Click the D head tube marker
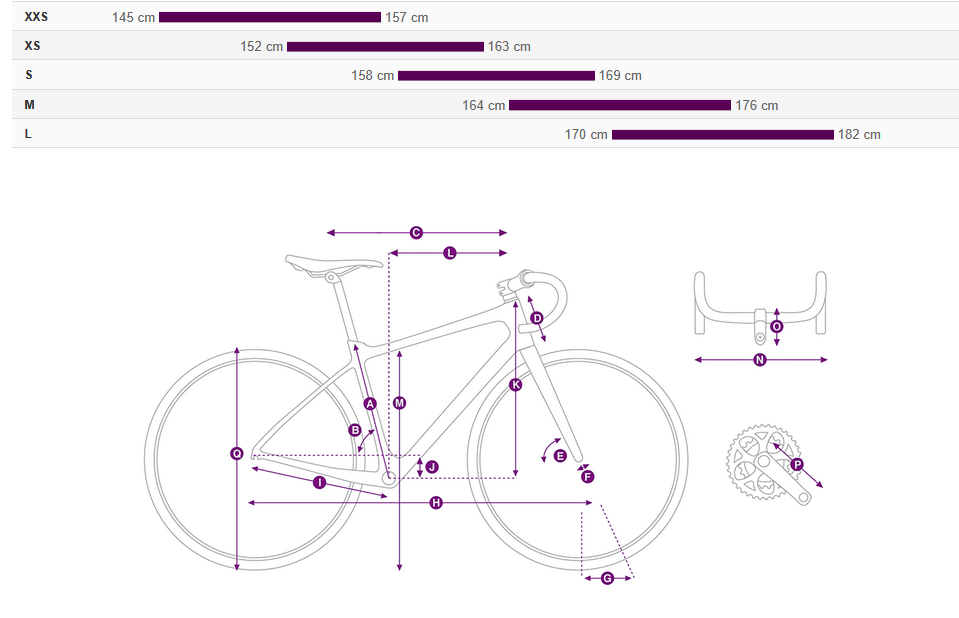The width and height of the screenshot is (959, 618). pyautogui.click(x=537, y=319)
